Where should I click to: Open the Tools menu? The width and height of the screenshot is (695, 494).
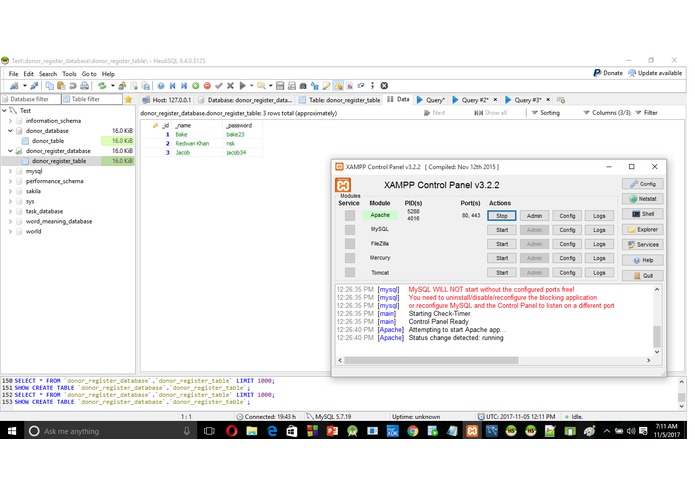coord(70,74)
